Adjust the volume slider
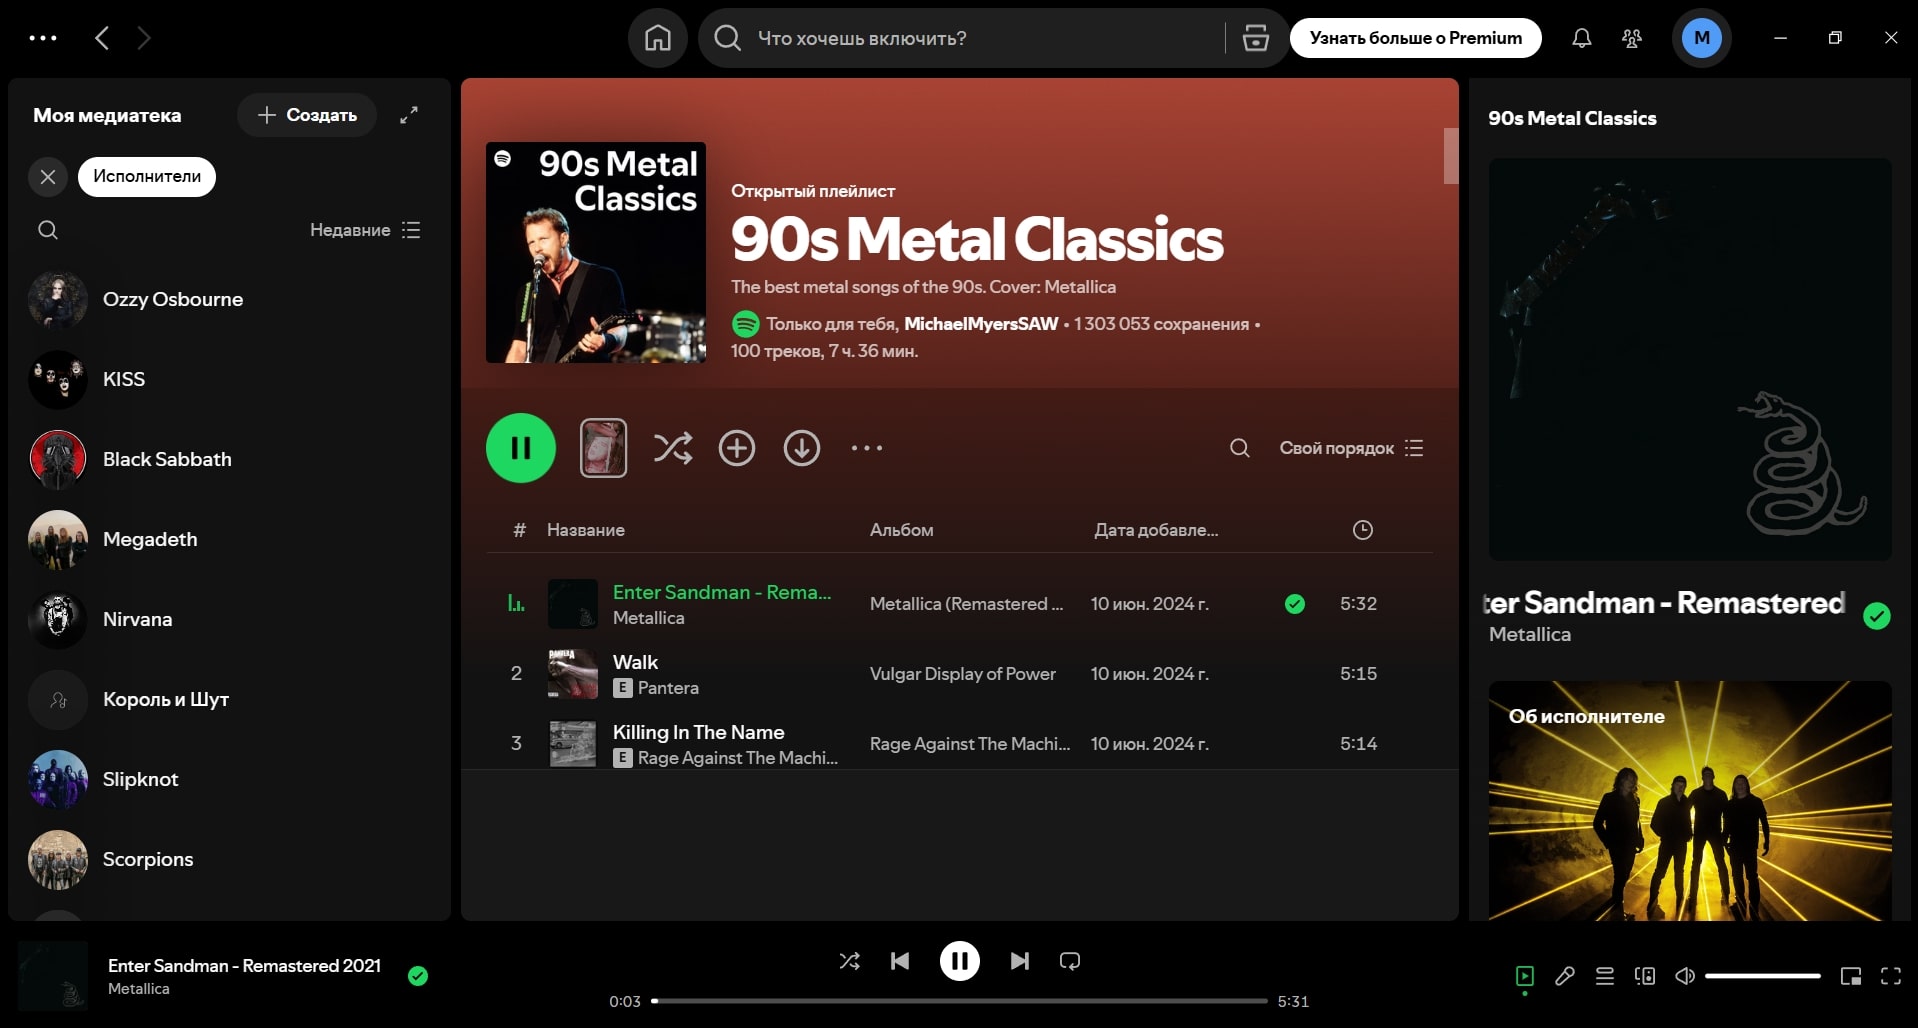1918x1028 pixels. [x=1762, y=976]
